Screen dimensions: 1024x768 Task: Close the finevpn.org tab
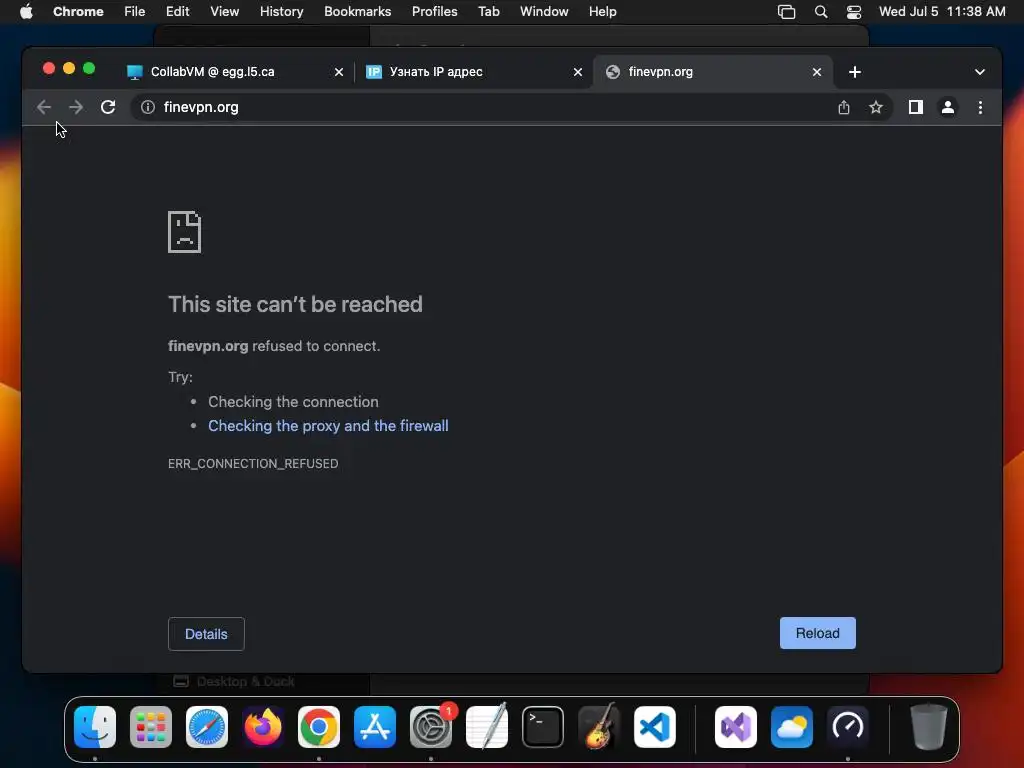[817, 72]
